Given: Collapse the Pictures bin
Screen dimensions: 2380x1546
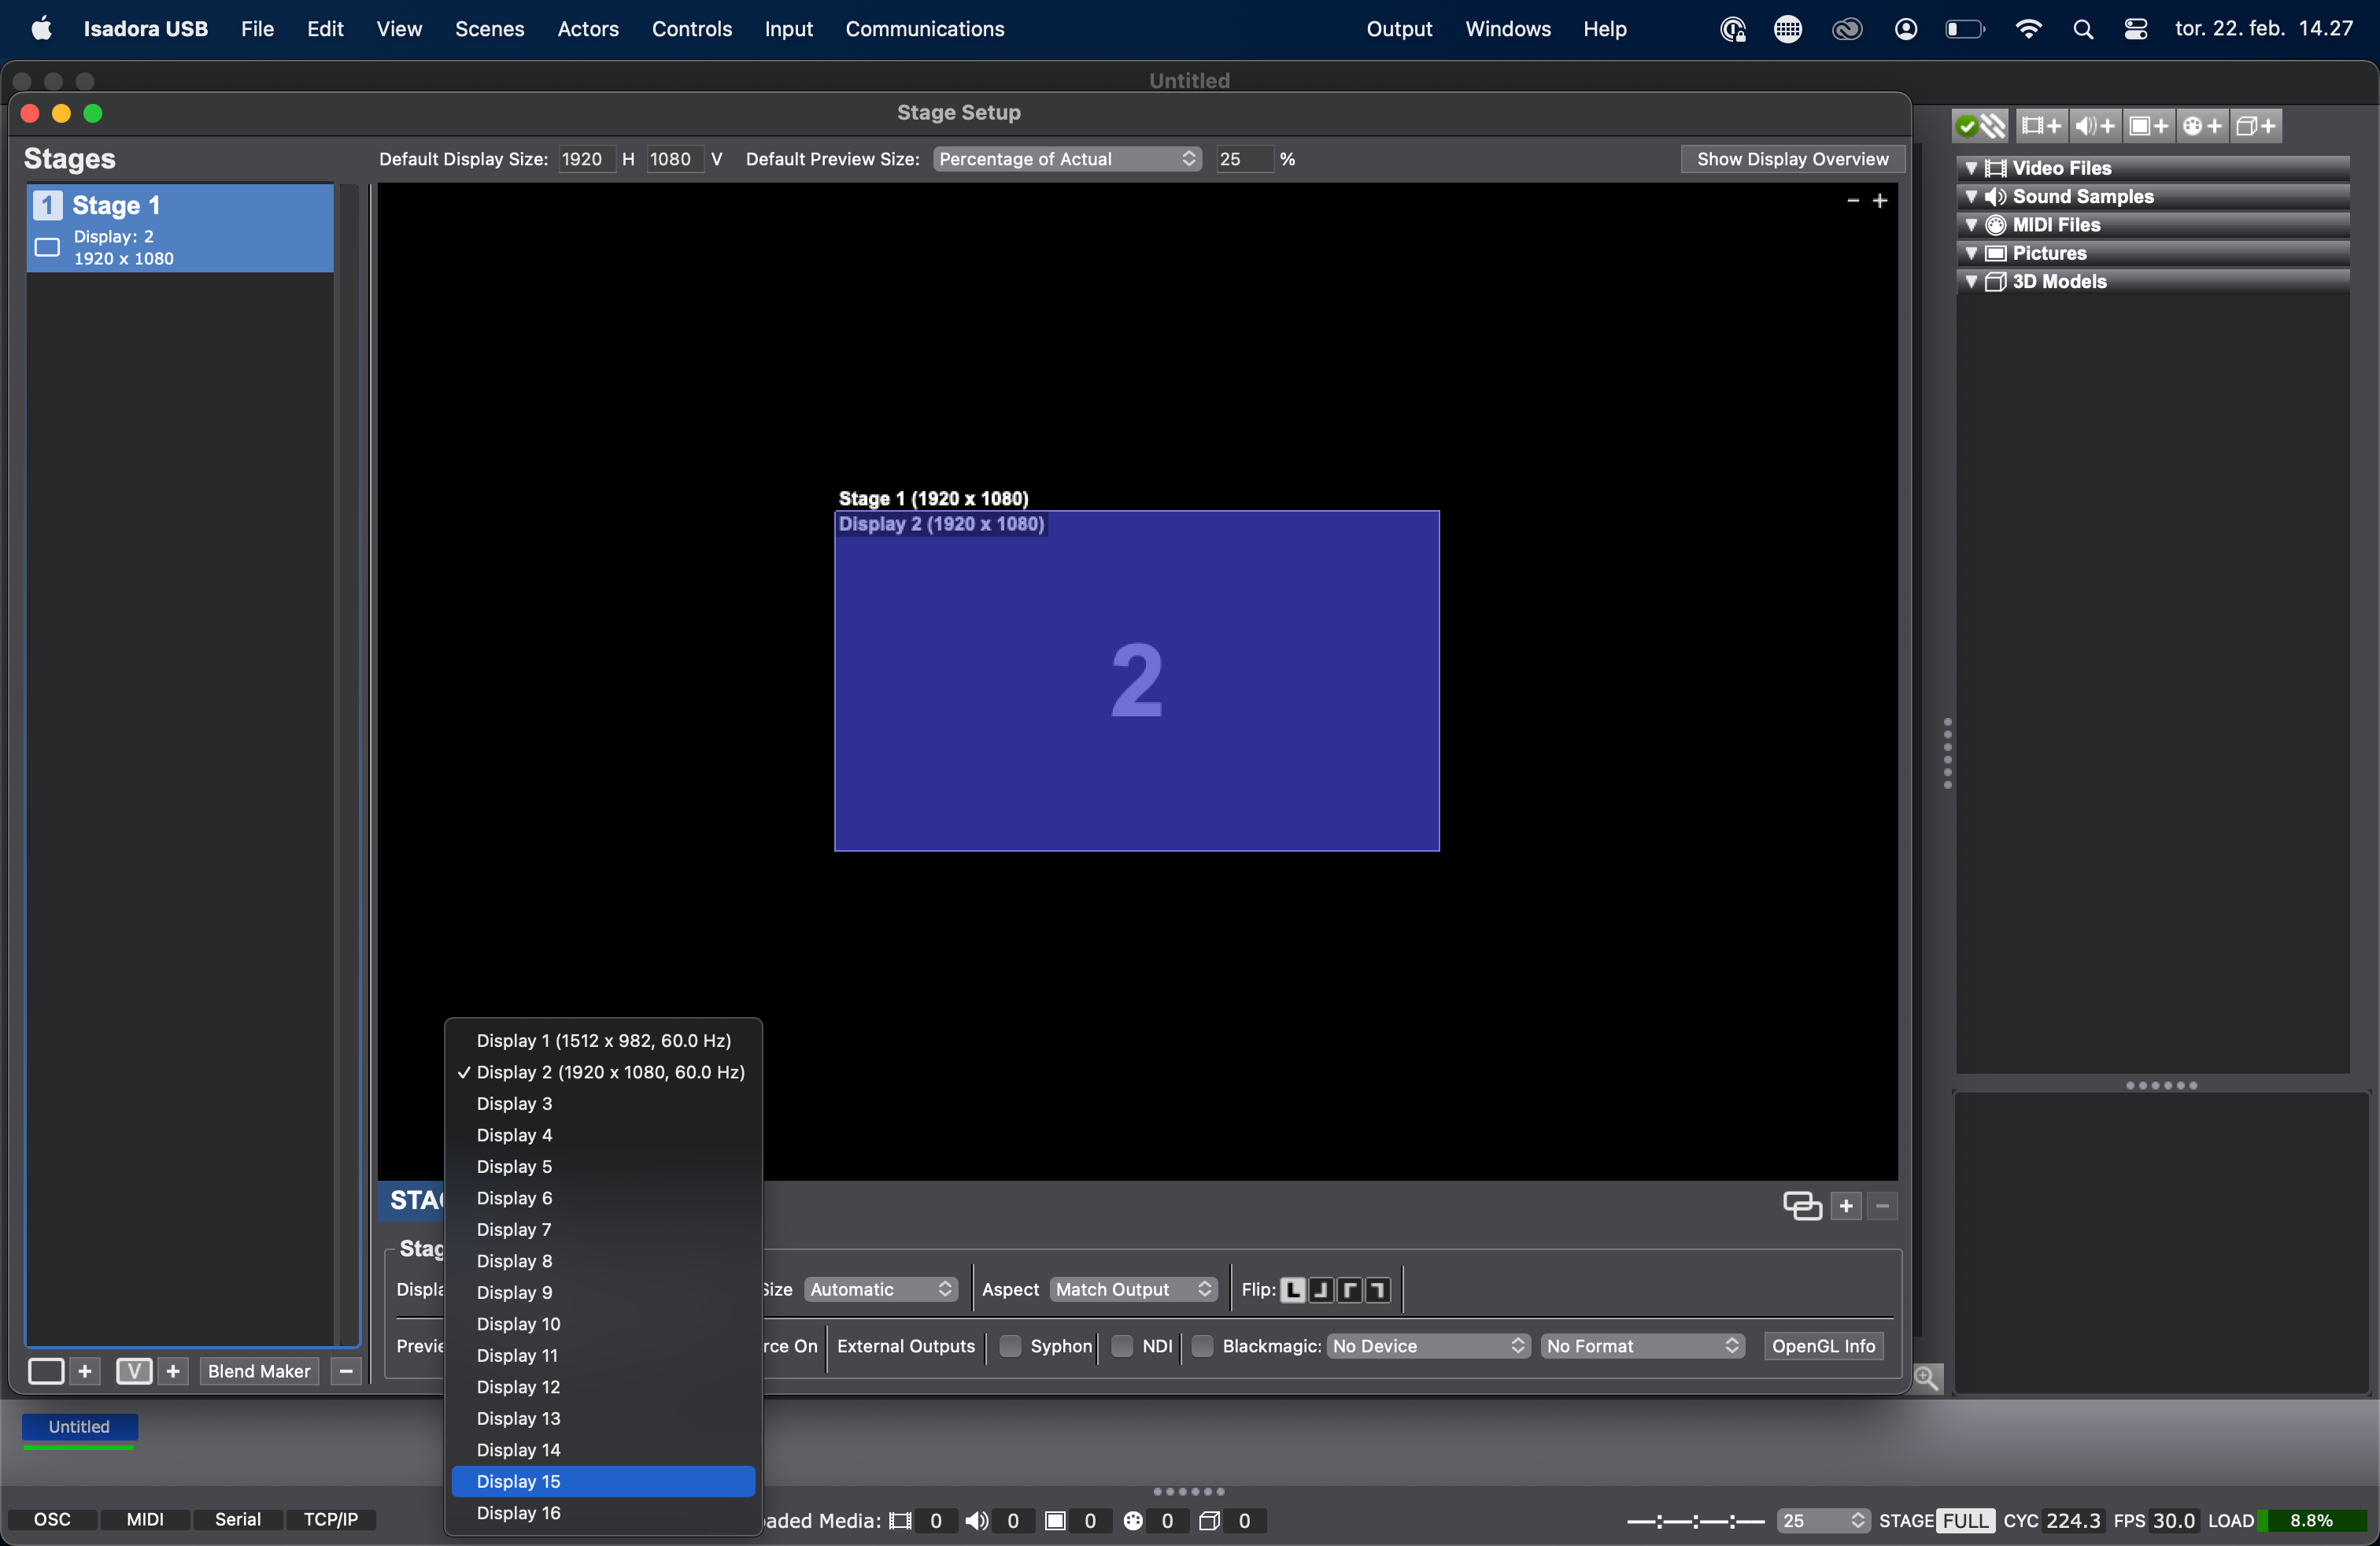Looking at the screenshot, I should (x=1971, y=253).
